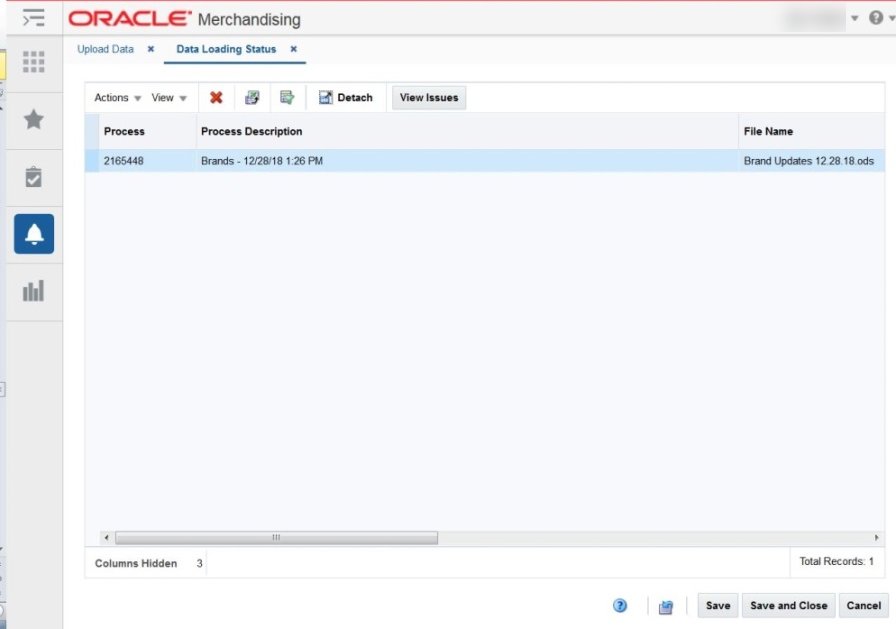Open the Actions dropdown menu
The image size is (896, 629).
tap(117, 98)
